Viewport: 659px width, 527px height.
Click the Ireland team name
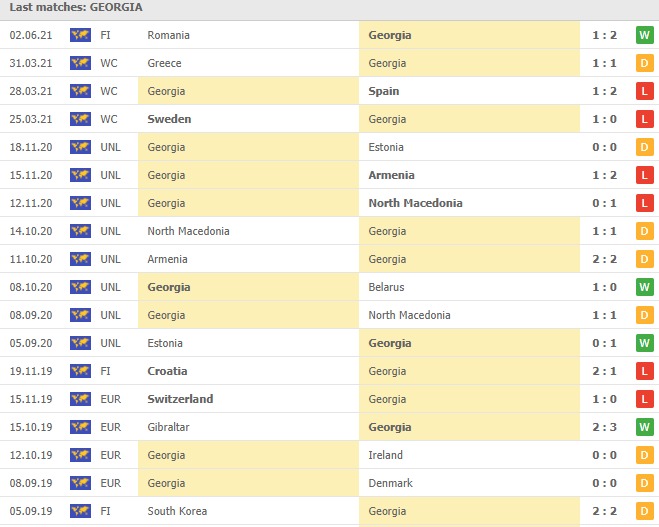point(385,455)
